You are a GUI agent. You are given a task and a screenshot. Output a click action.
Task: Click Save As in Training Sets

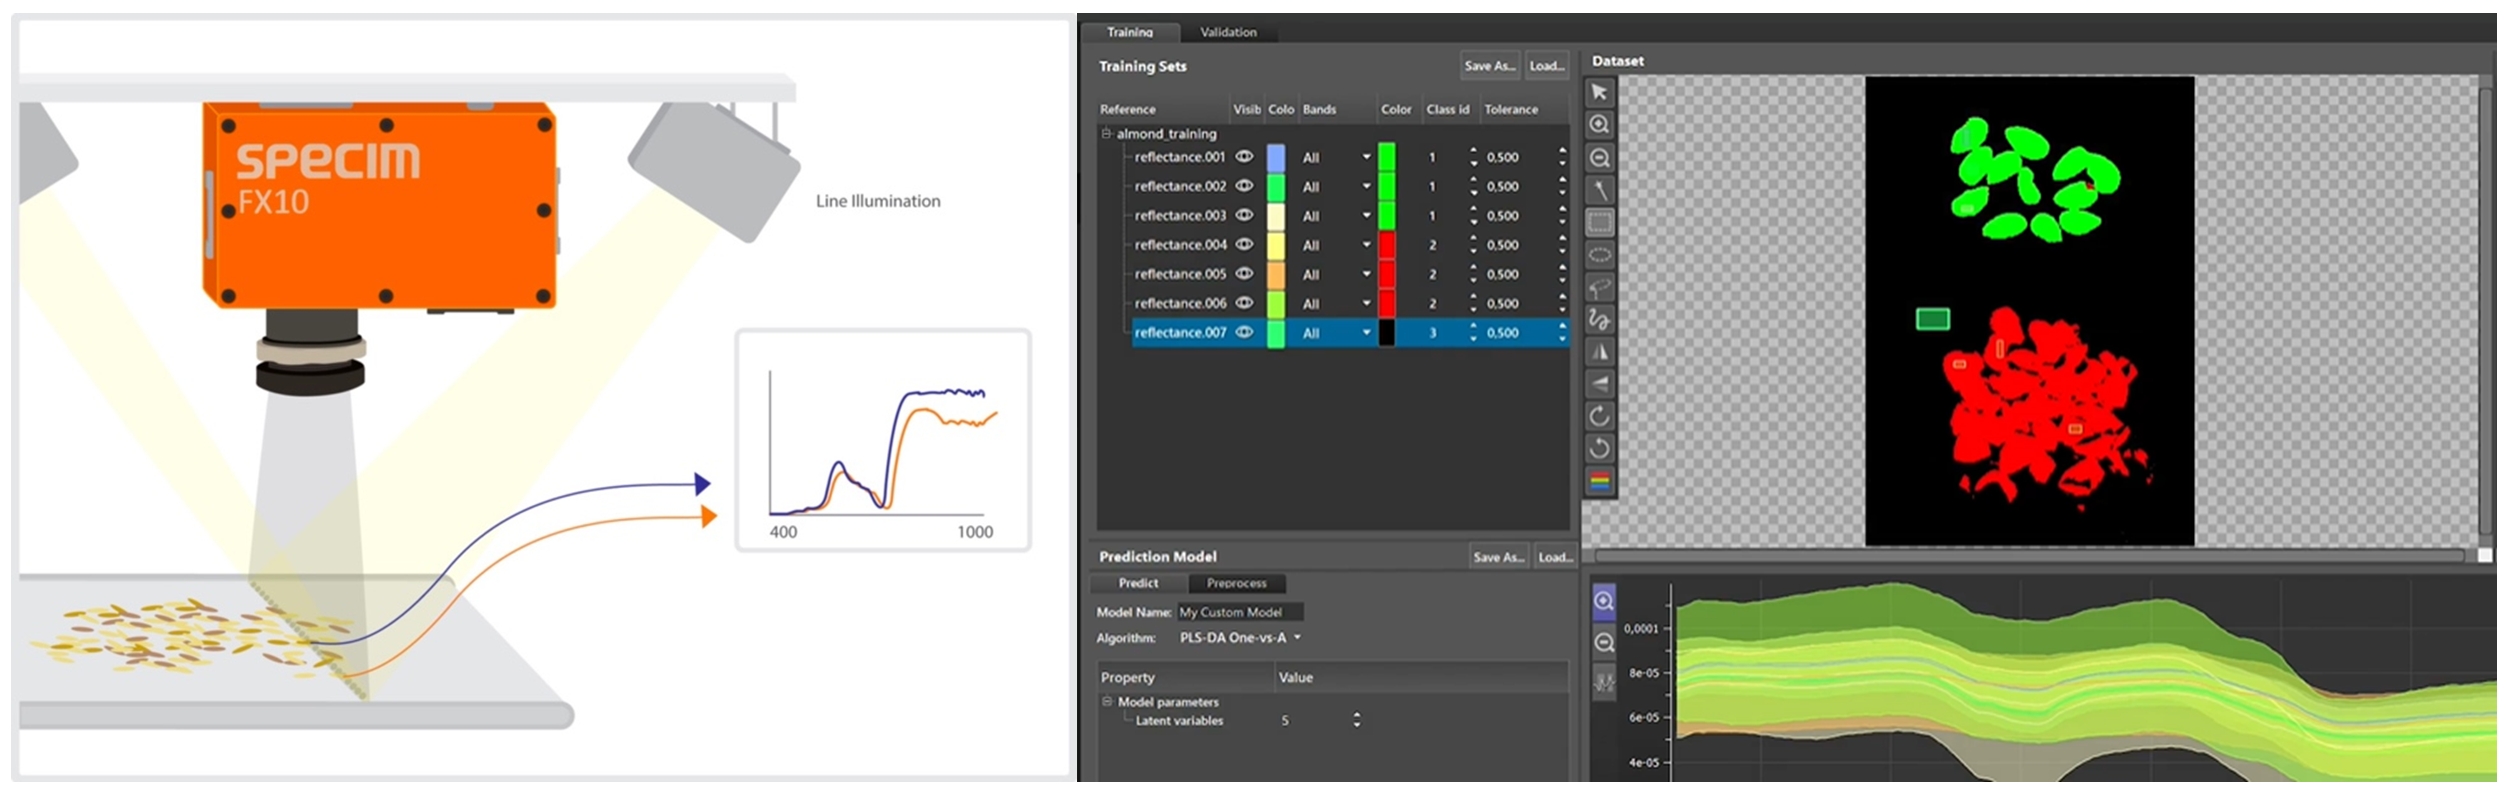1490,66
